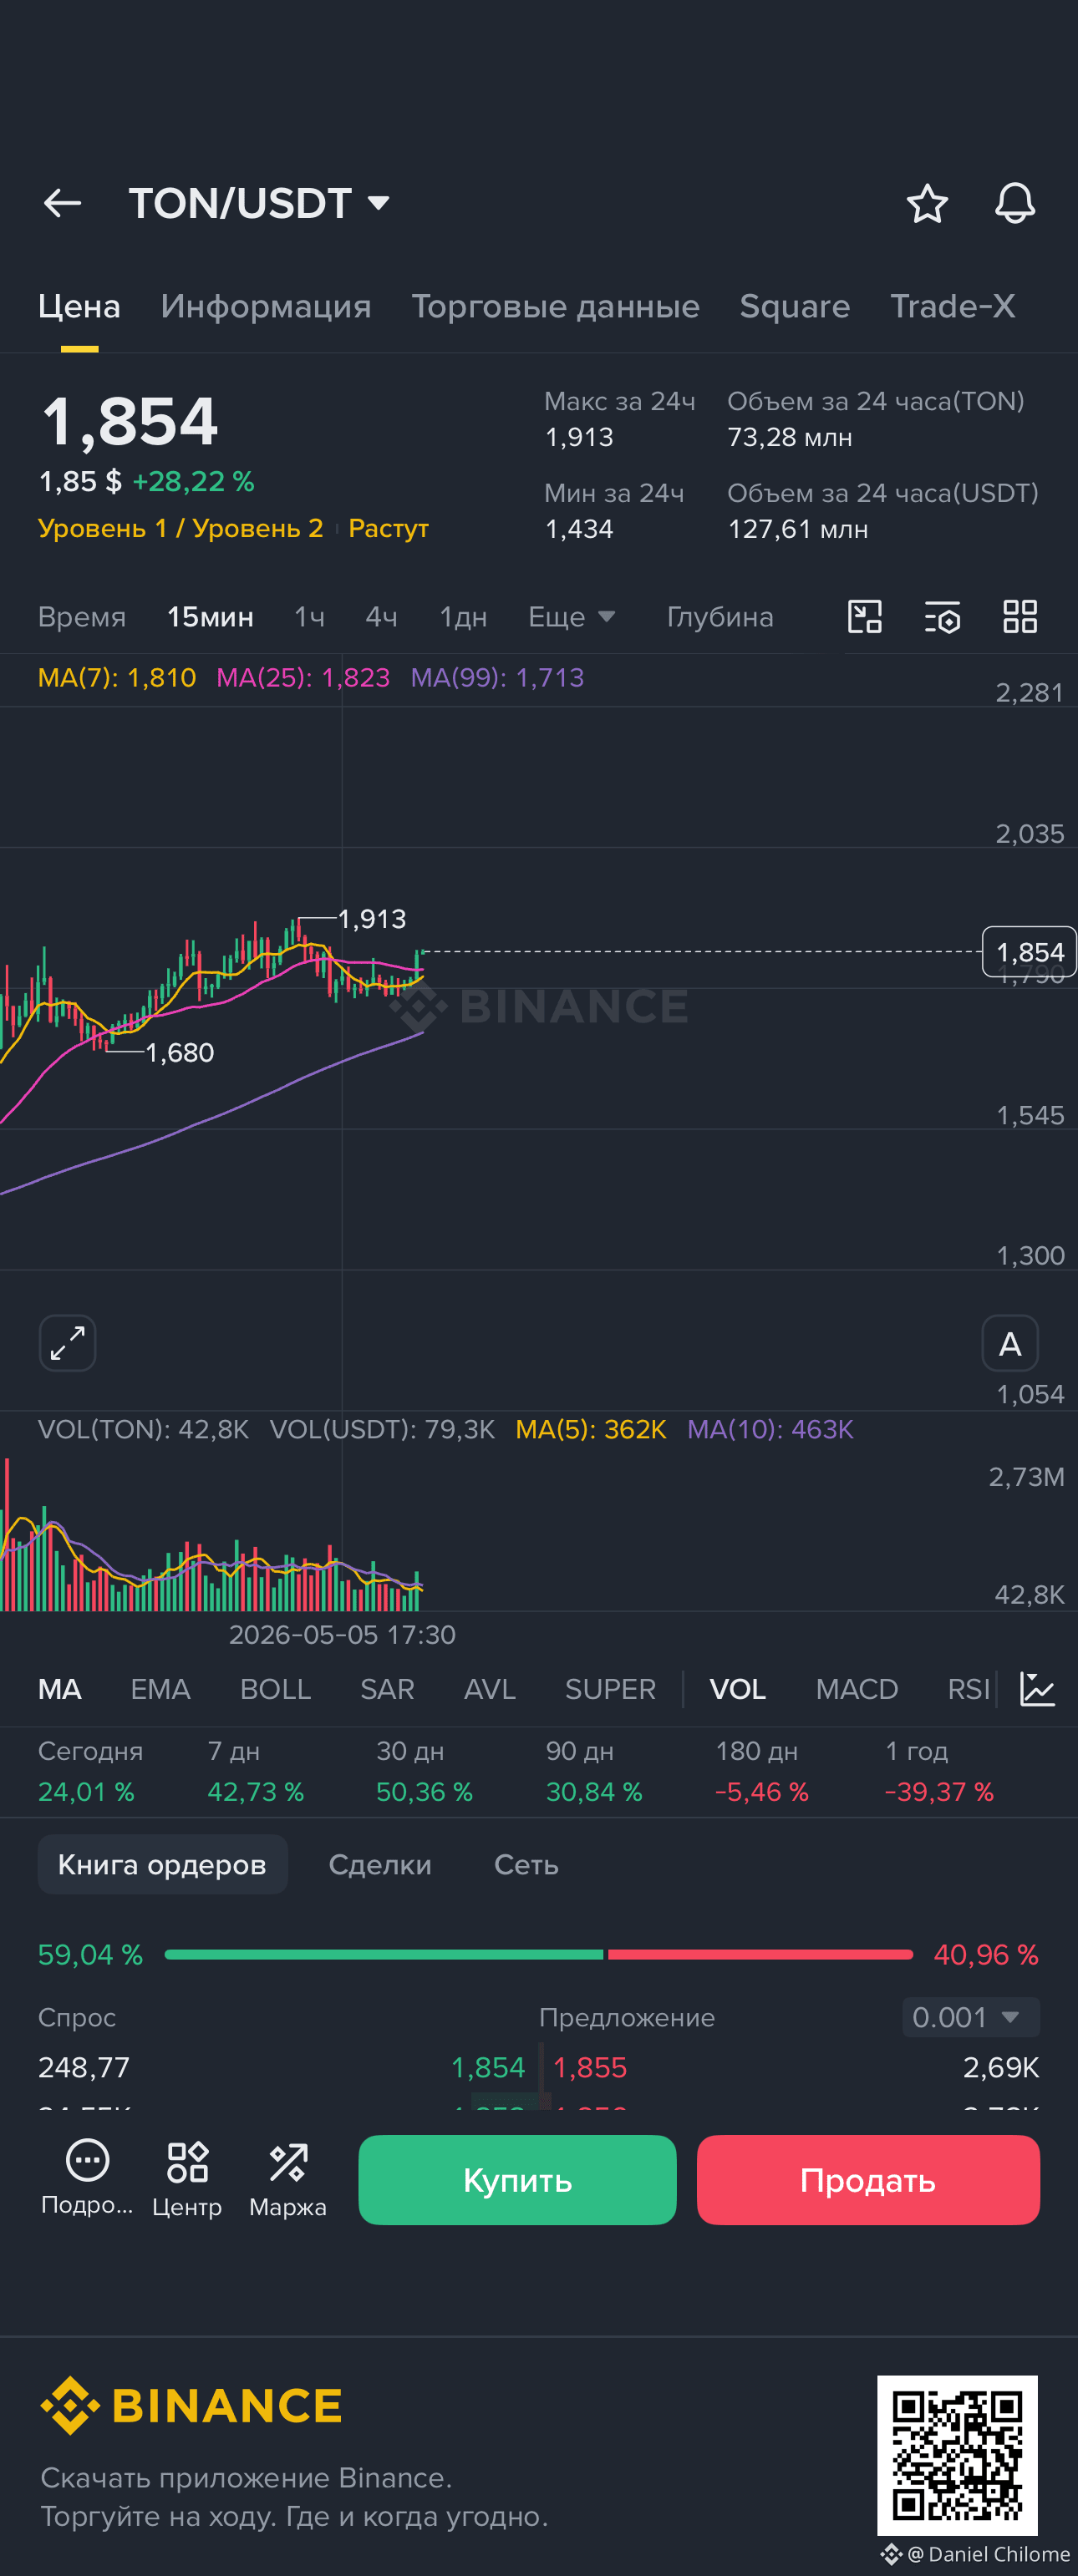Tap the back arrow icon

[x=62, y=204]
